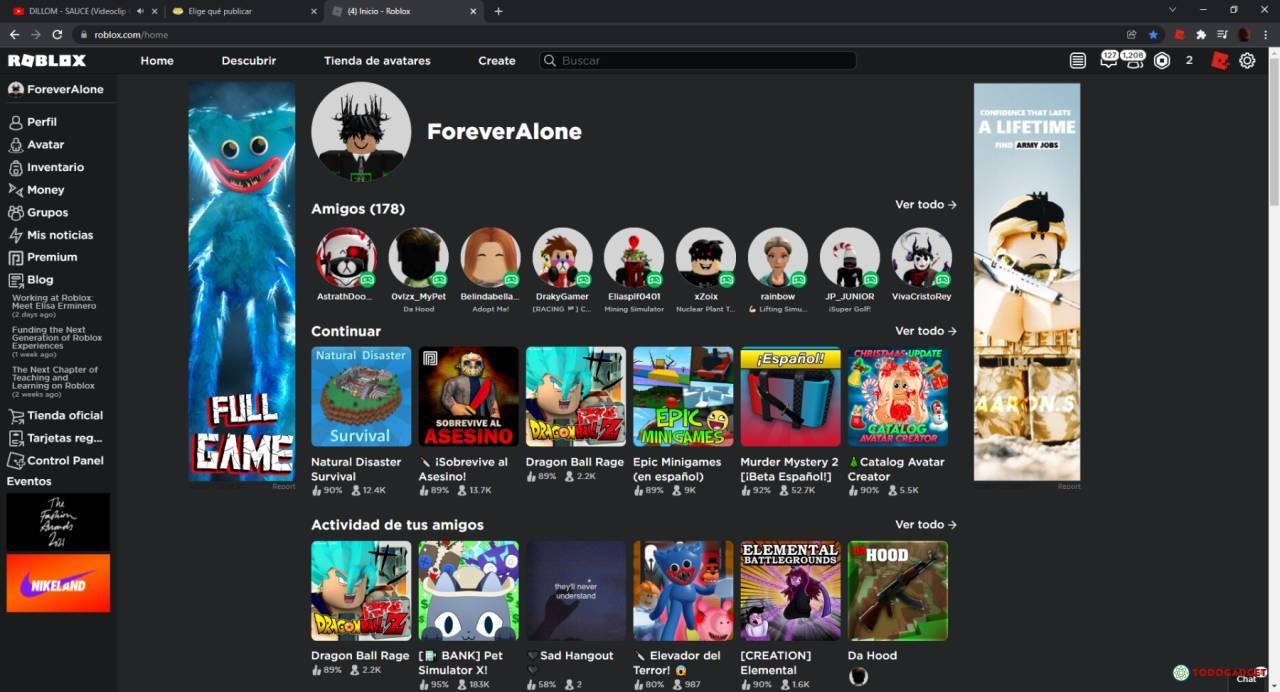Go to Home in Roblox navbar

click(x=157, y=61)
